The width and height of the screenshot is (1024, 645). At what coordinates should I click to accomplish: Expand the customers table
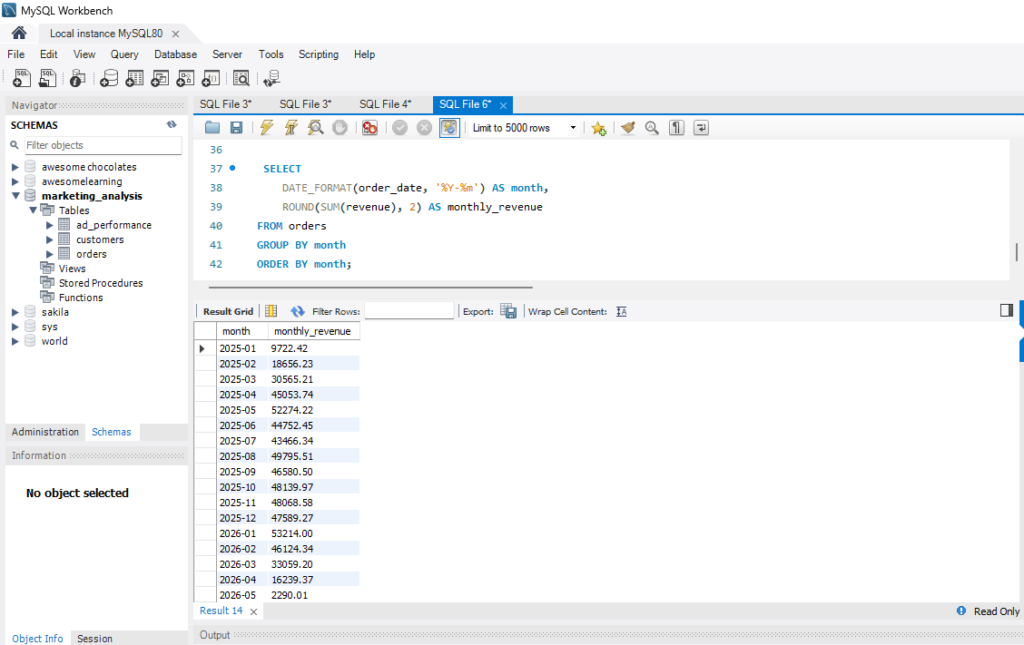point(50,240)
